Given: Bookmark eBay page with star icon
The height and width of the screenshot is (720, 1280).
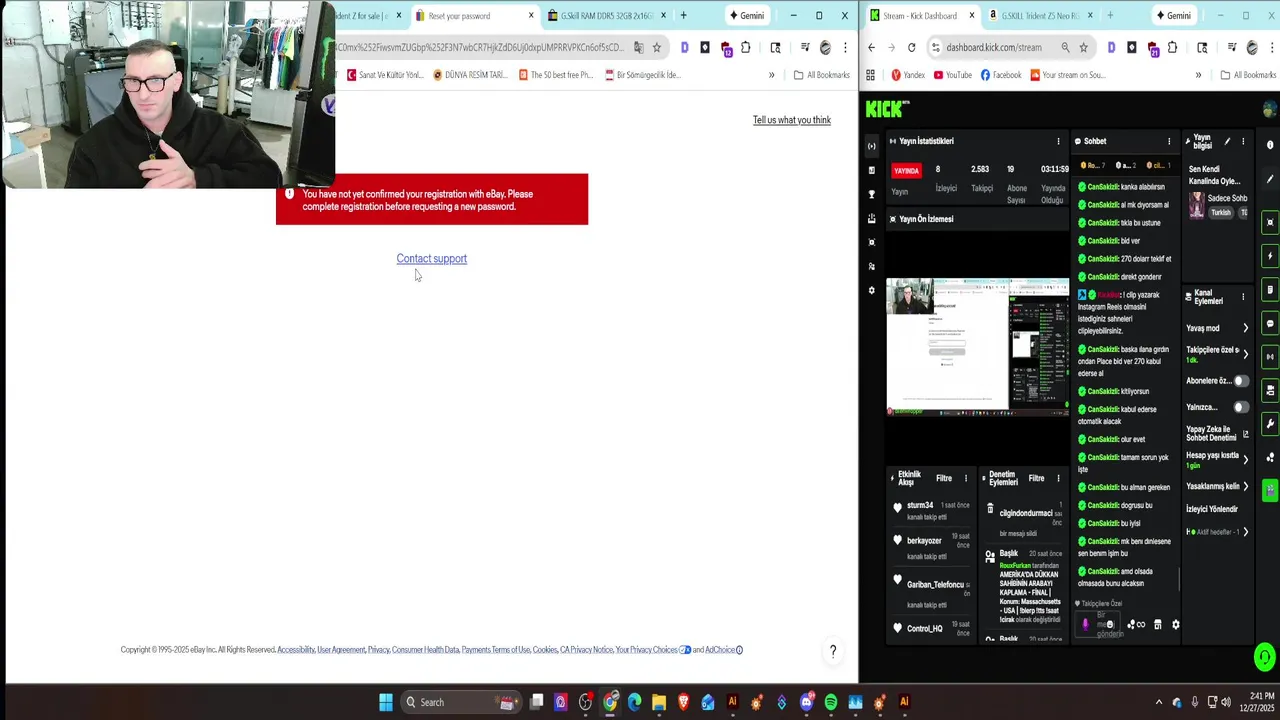Looking at the screenshot, I should 656,47.
